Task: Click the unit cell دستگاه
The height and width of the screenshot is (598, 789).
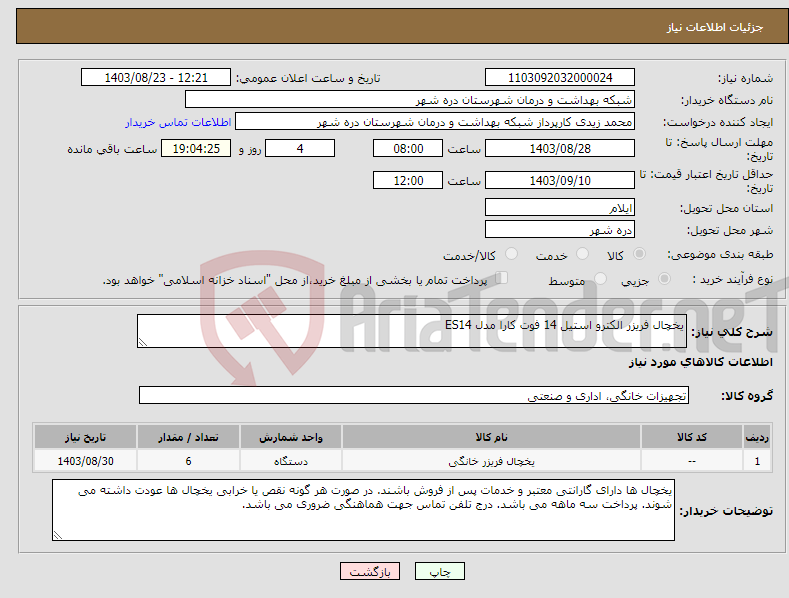Action: tap(291, 461)
